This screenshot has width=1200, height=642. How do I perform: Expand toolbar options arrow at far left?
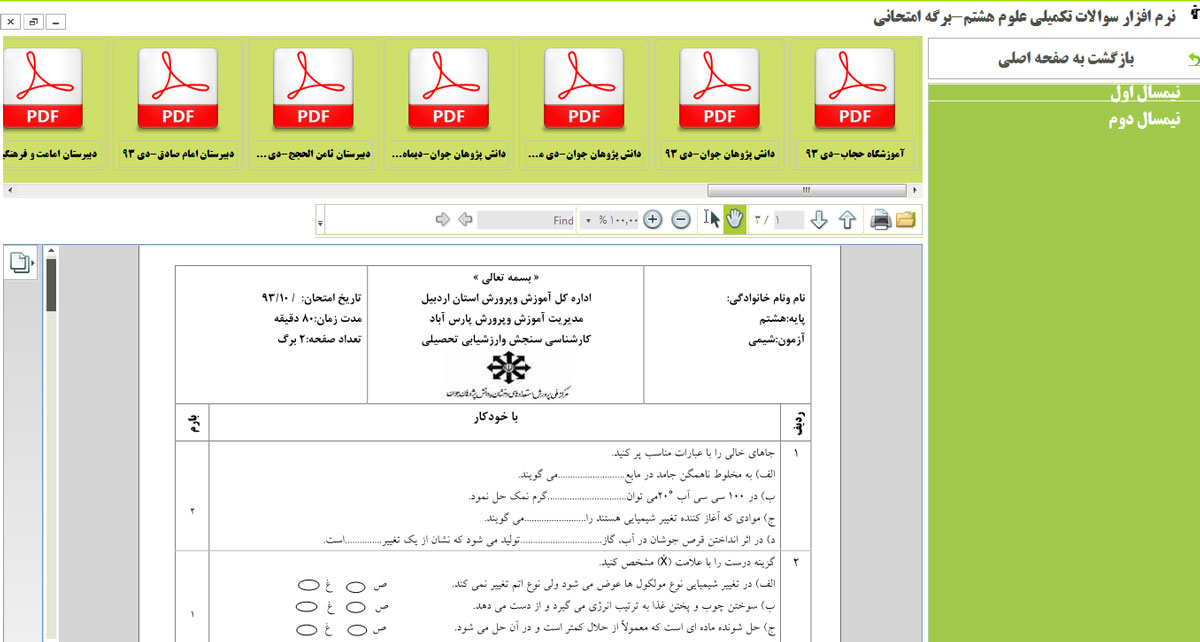pyautogui.click(x=320, y=220)
